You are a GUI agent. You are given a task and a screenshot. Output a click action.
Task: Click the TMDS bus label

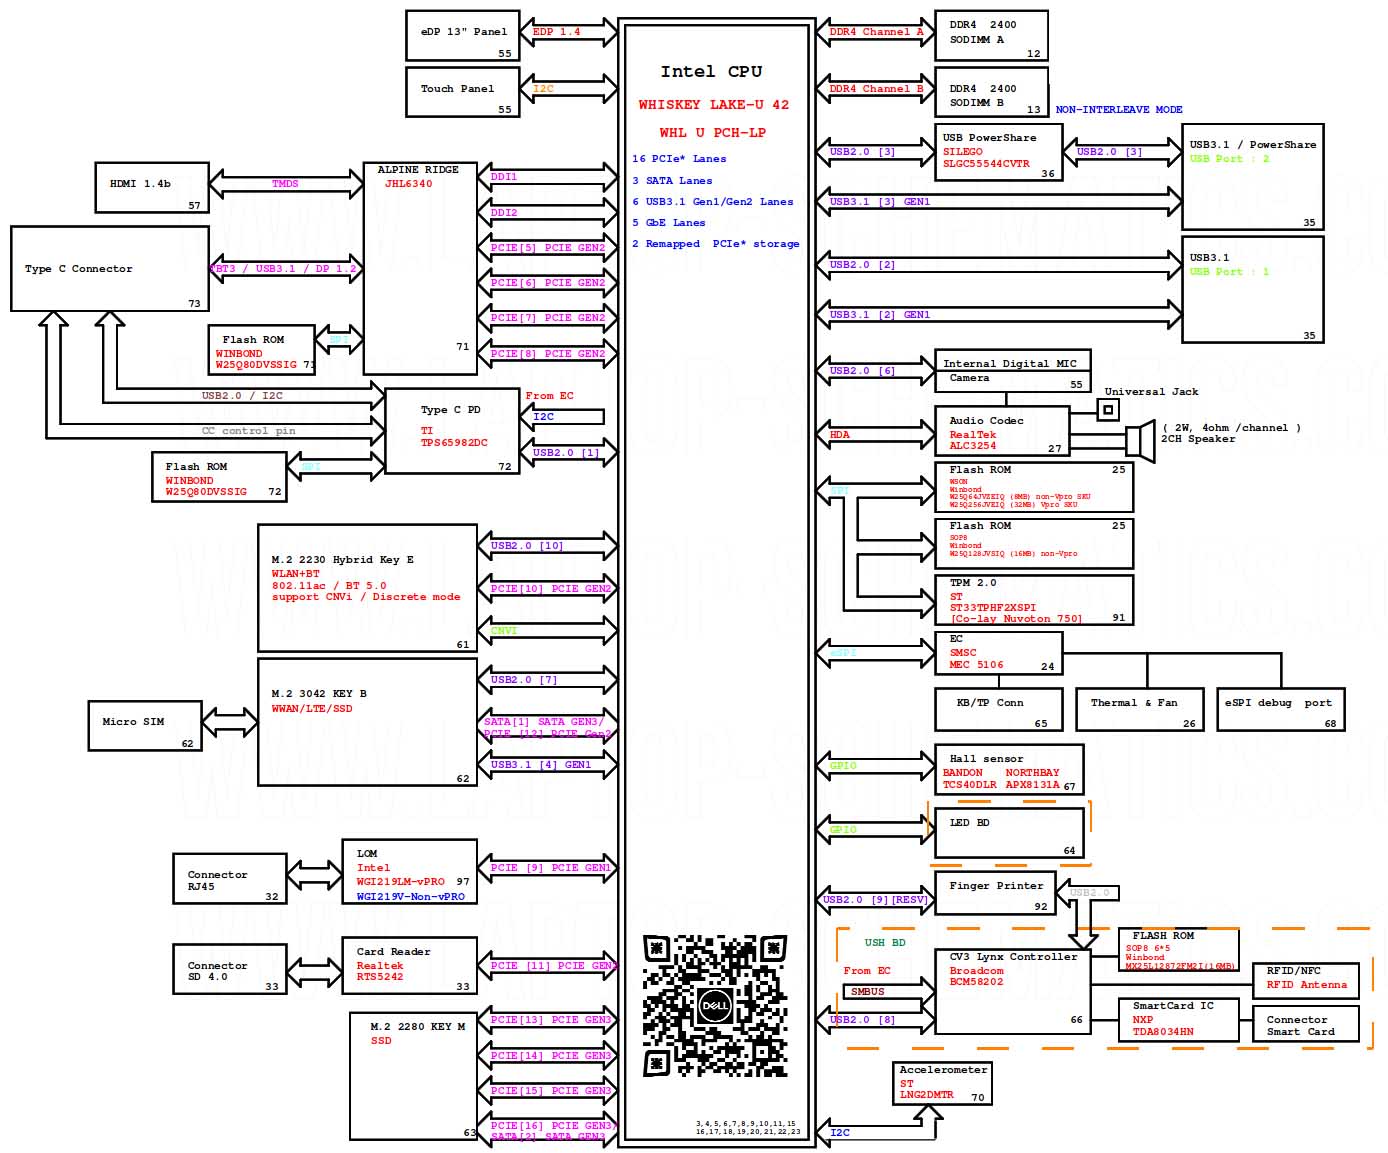[285, 184]
